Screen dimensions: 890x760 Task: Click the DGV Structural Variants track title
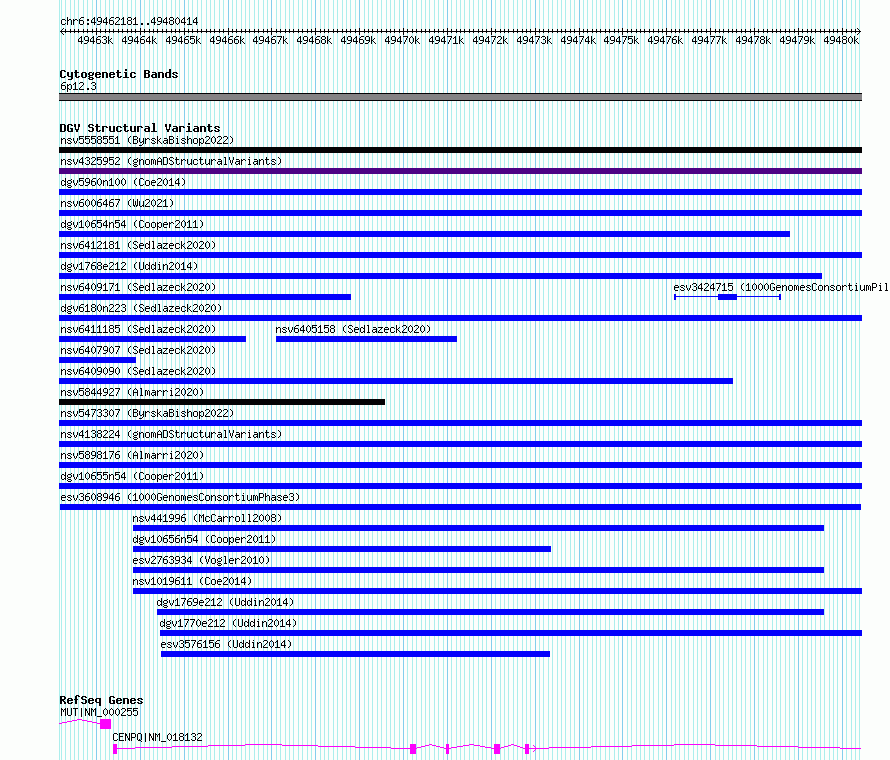[x=140, y=128]
